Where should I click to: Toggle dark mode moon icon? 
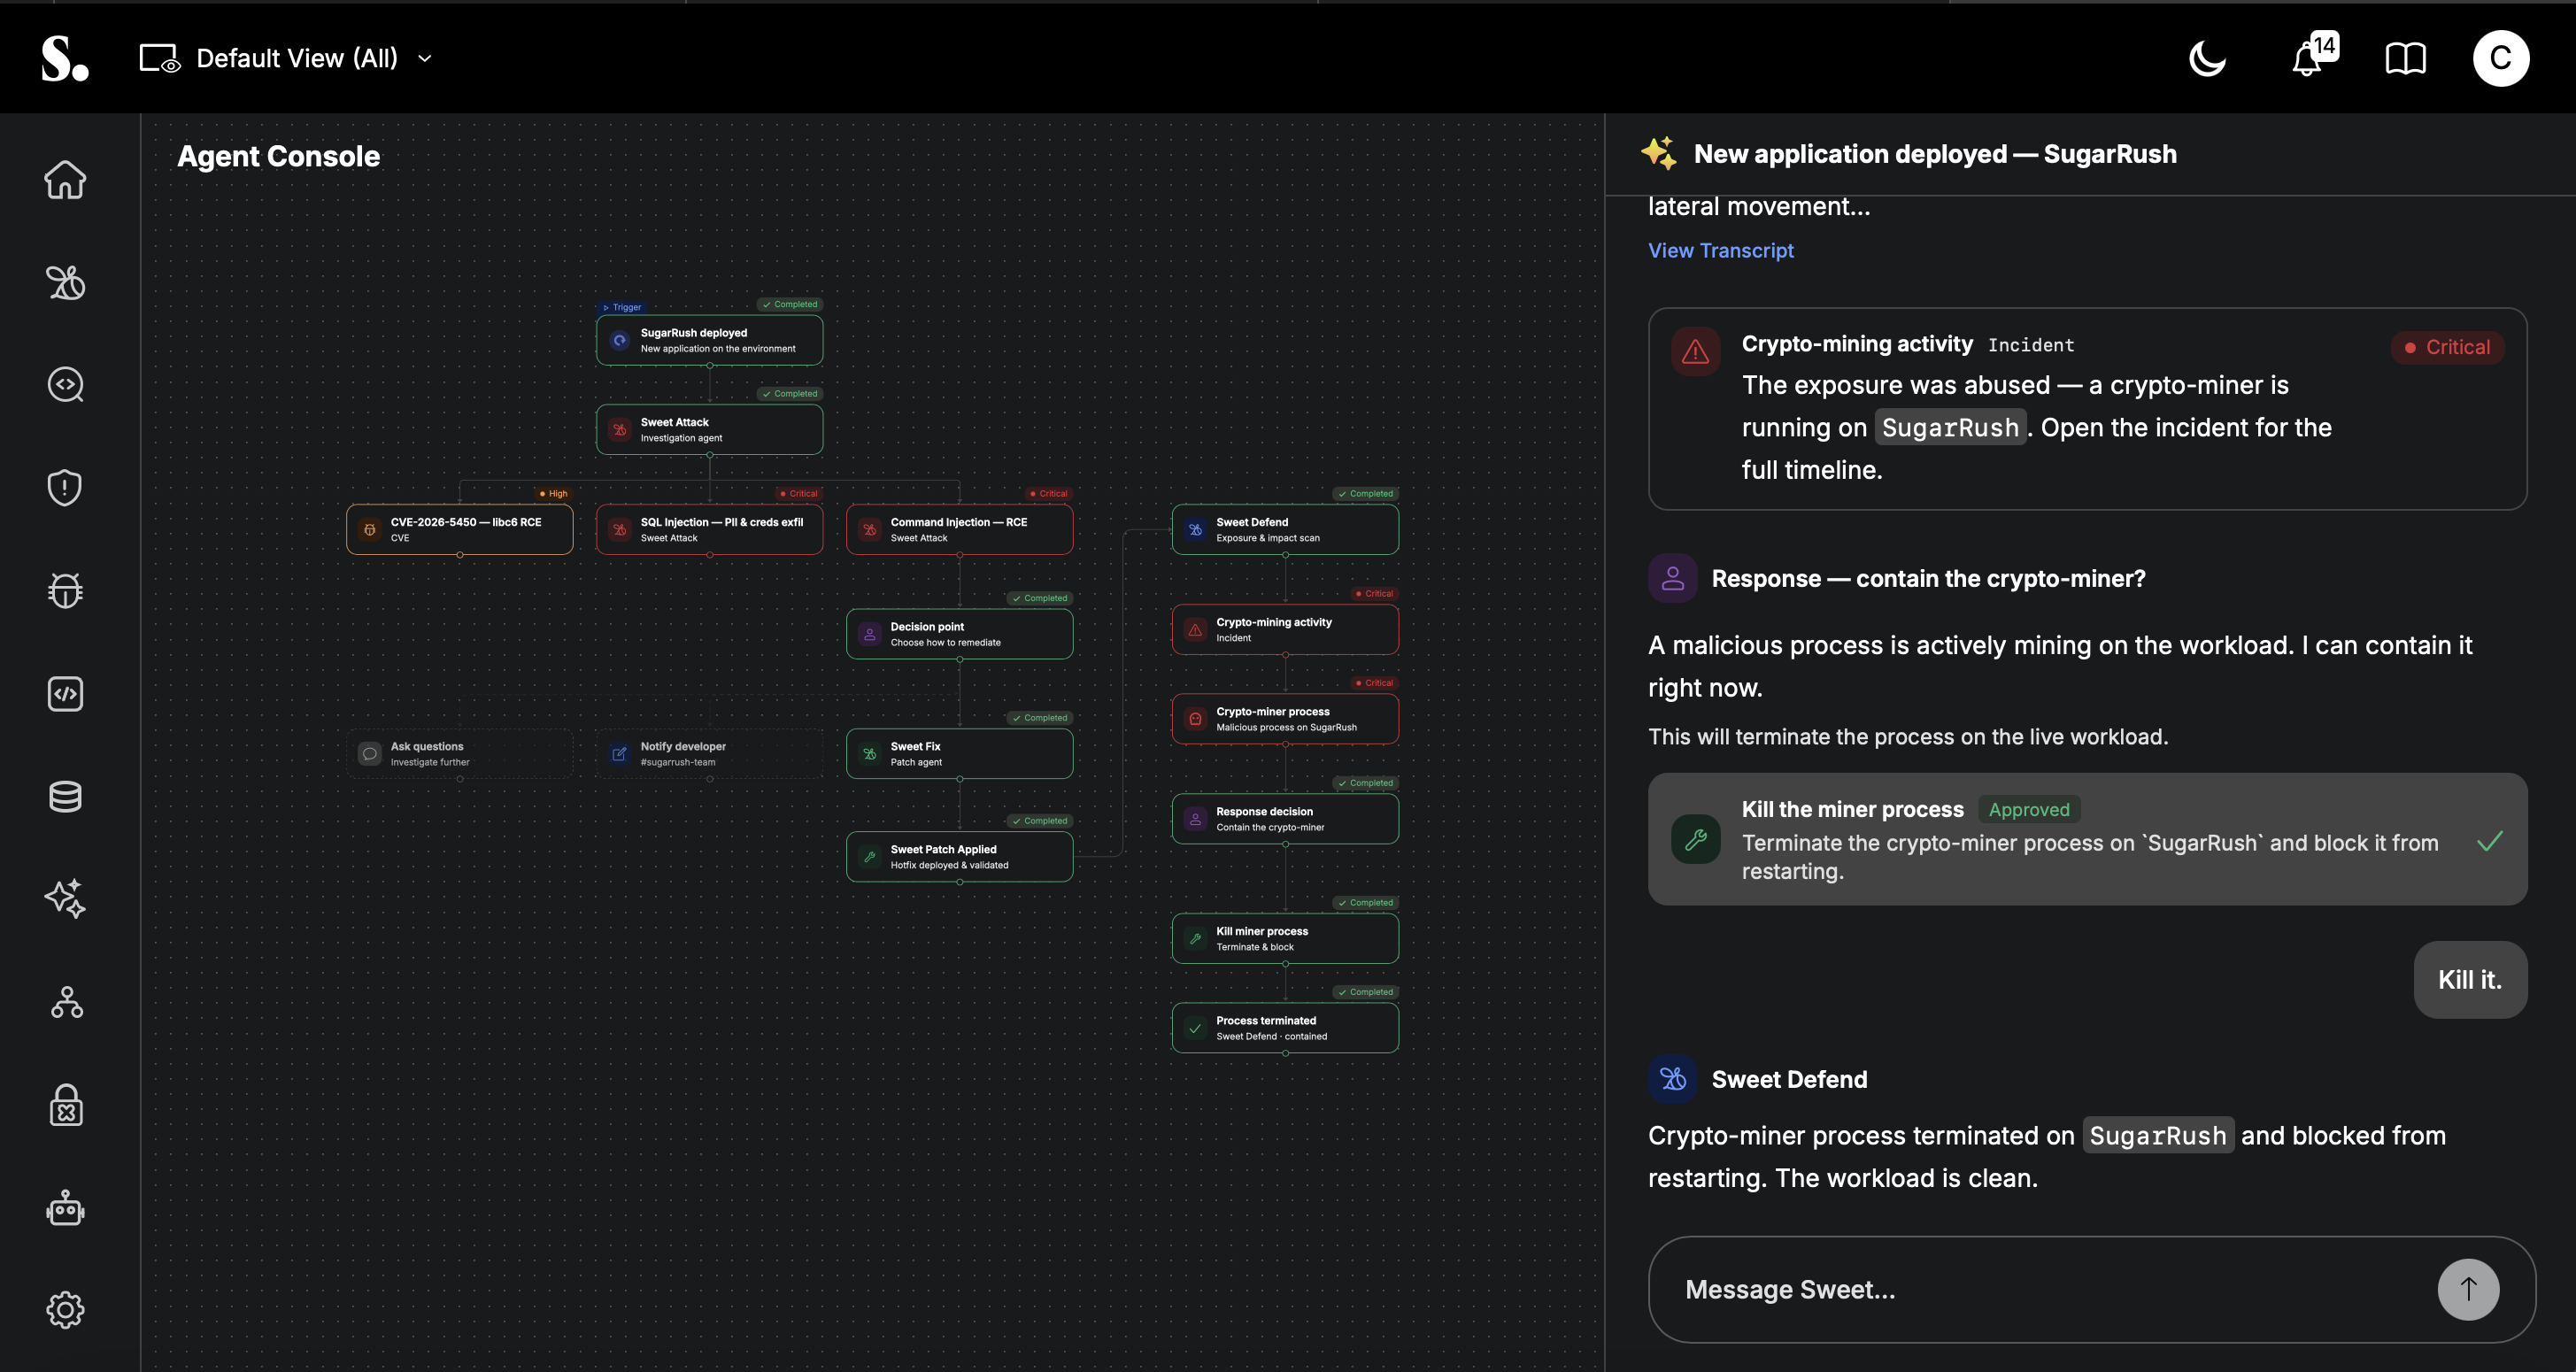click(x=2207, y=58)
